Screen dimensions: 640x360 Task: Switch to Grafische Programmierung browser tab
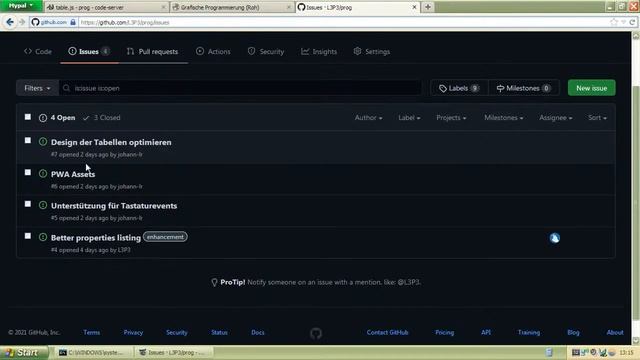tap(232, 7)
